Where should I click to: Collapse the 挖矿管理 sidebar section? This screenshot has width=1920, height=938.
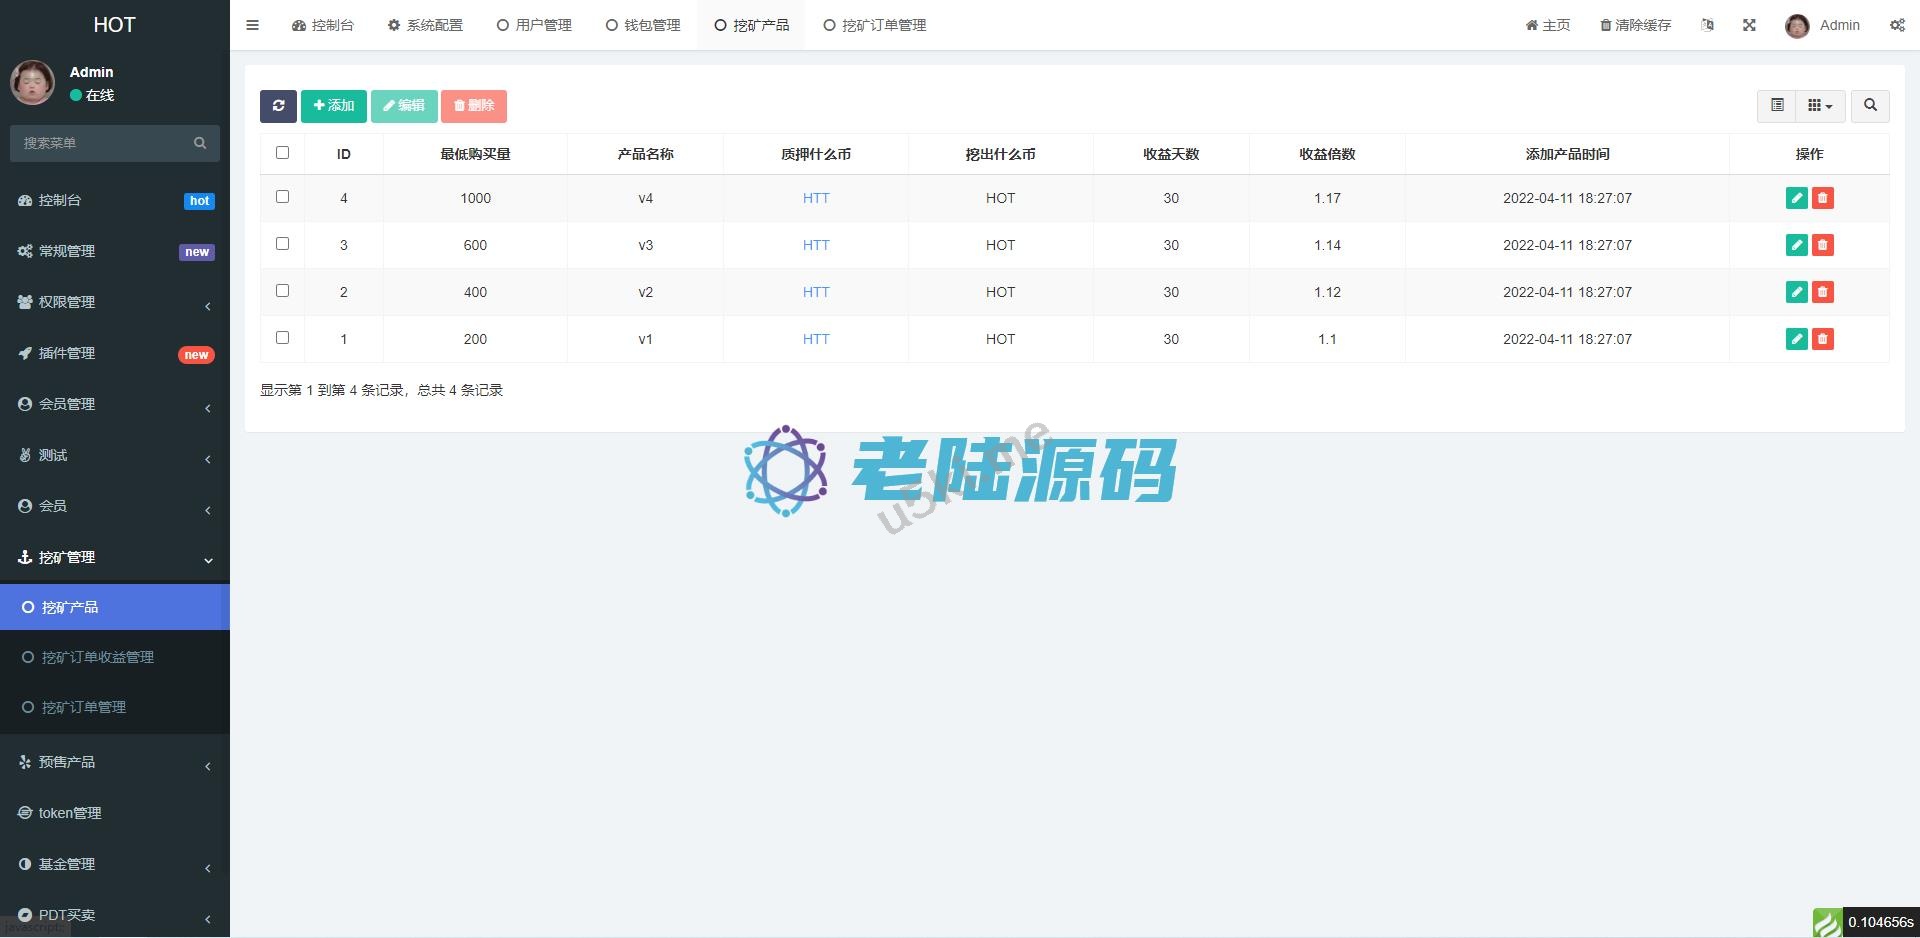coord(115,557)
